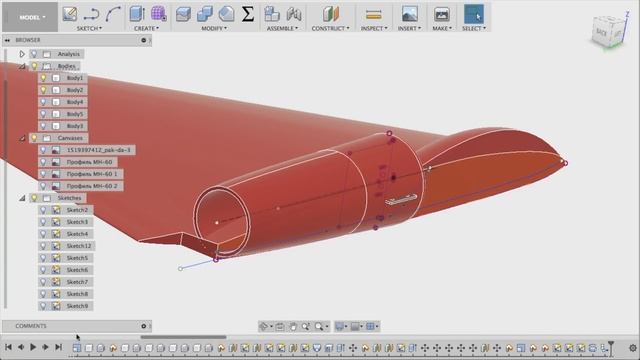Activate the Pan hand tool
This screenshot has width=640, height=360.
293,326
